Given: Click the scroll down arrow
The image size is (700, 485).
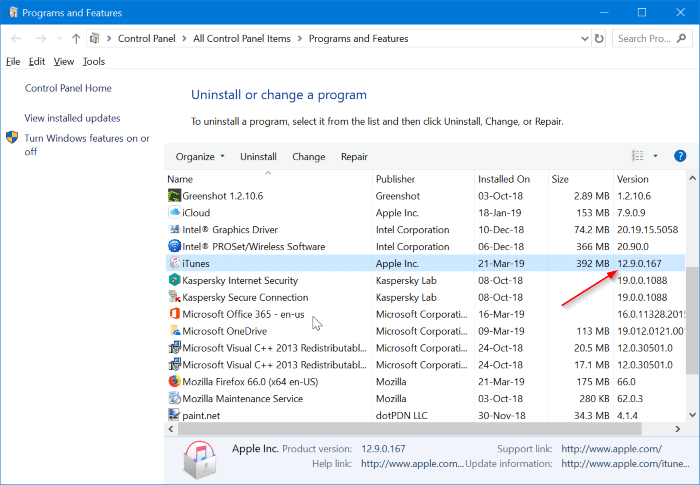Looking at the screenshot, I should coord(692,414).
